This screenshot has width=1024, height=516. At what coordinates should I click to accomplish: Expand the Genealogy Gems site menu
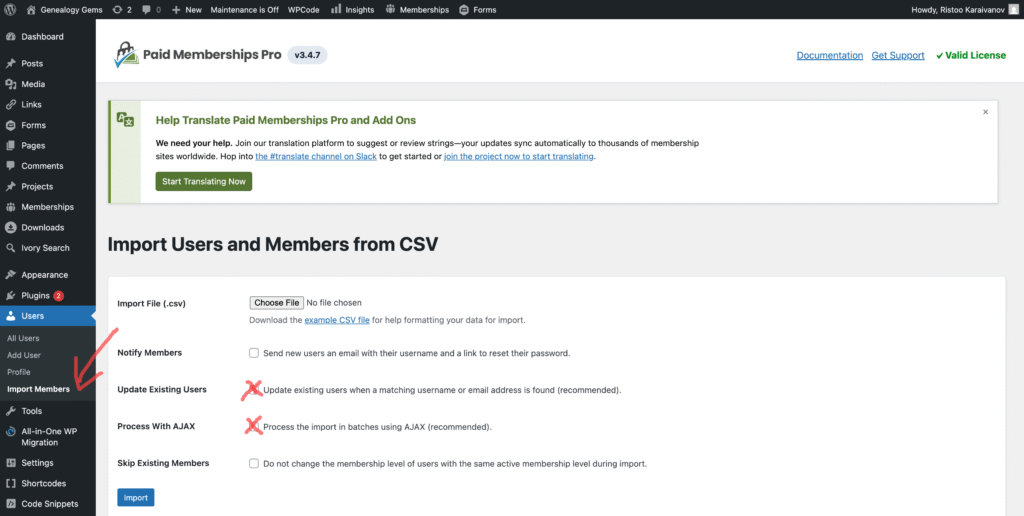[71, 9]
